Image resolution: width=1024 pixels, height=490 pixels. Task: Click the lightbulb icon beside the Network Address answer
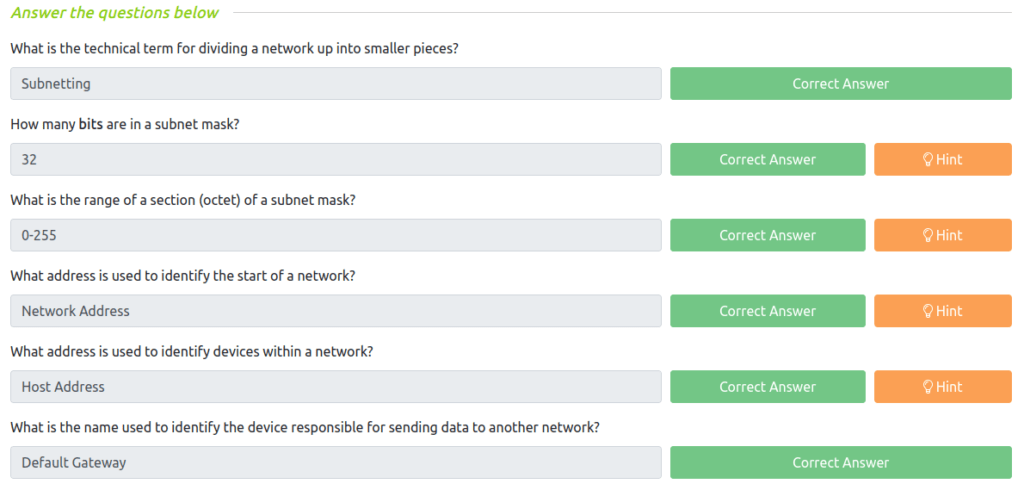(927, 311)
